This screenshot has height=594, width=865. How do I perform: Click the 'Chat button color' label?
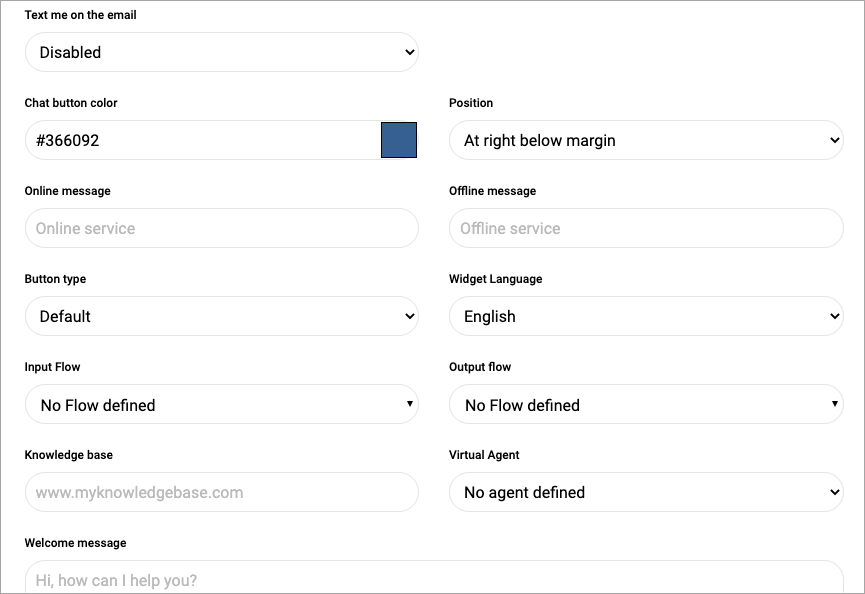pyautogui.click(x=71, y=103)
